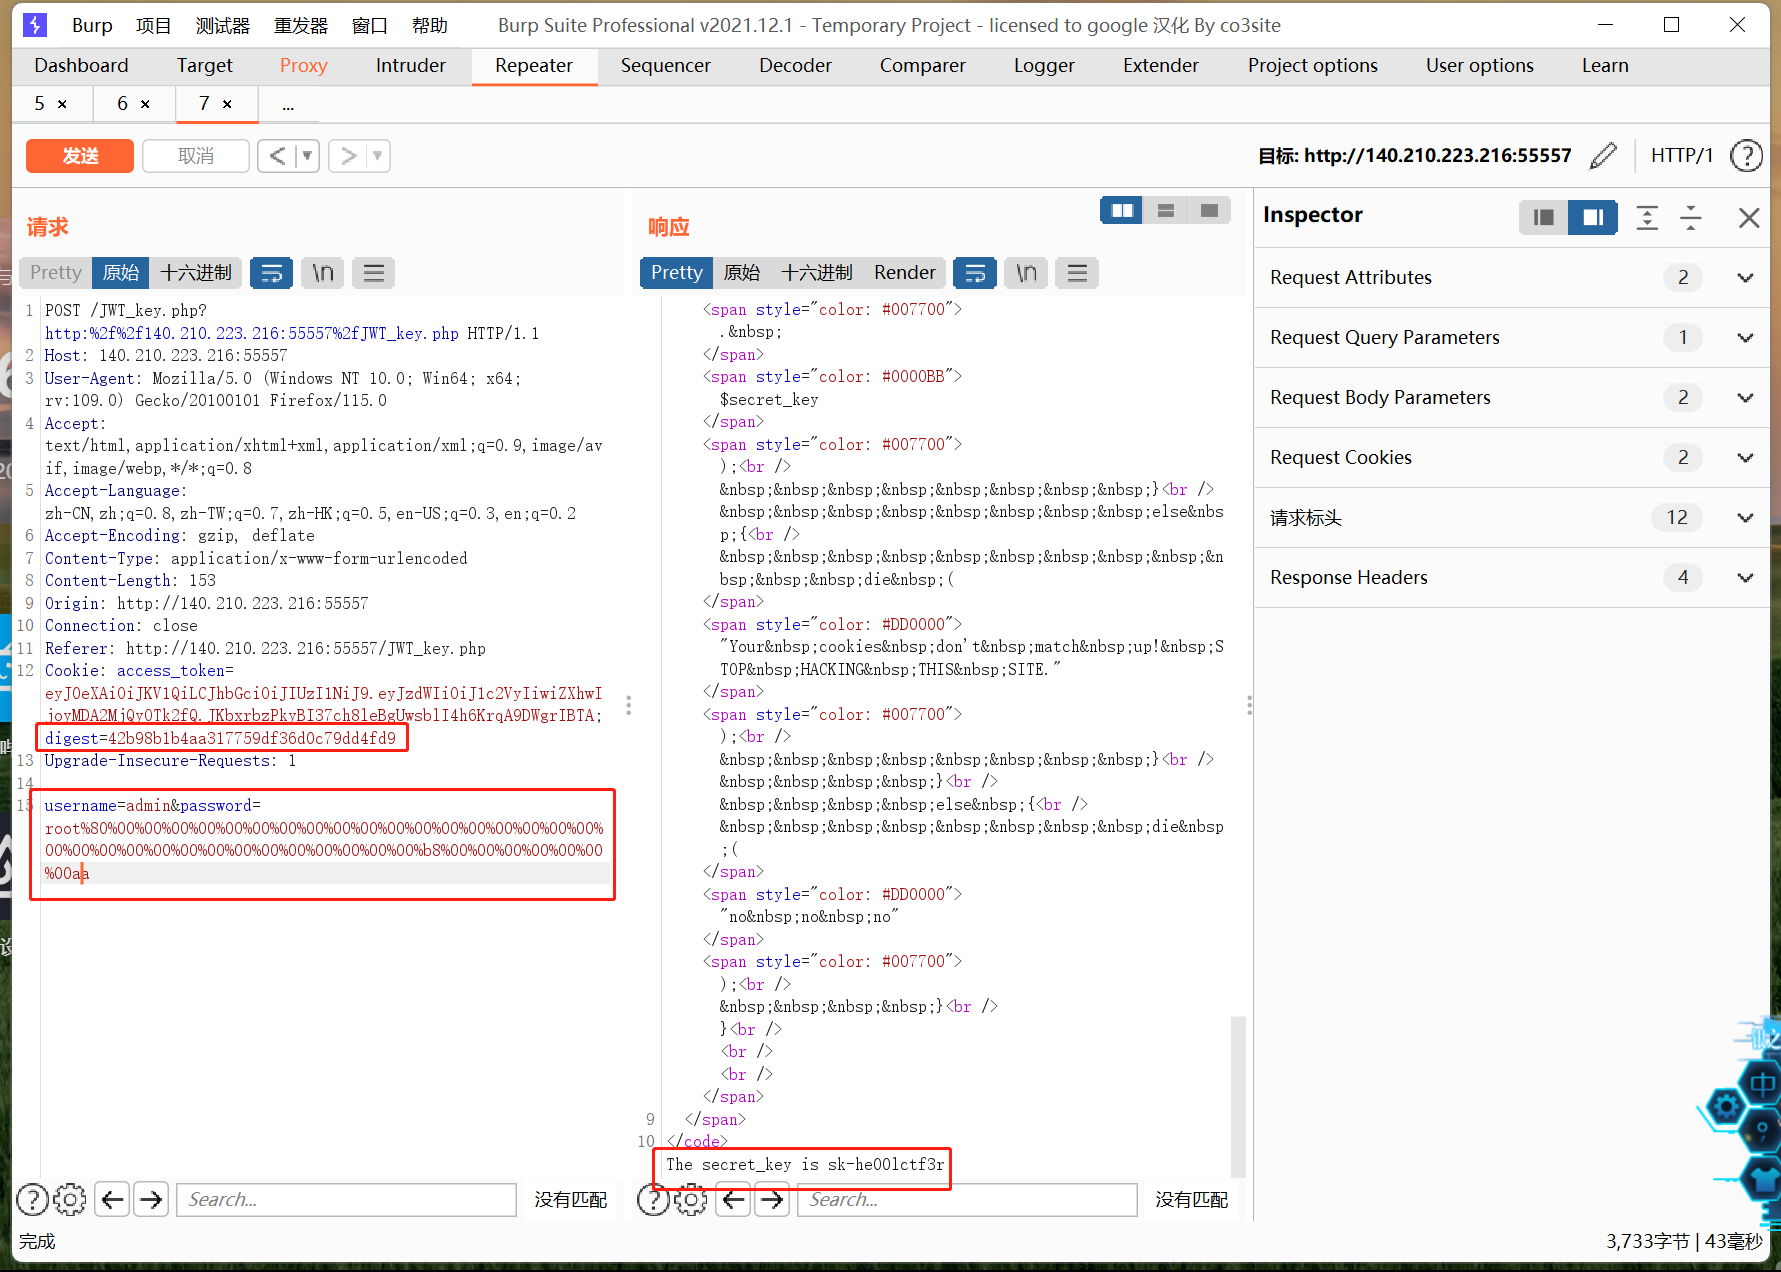Select Repeater sub-tab 5

(x=39, y=103)
